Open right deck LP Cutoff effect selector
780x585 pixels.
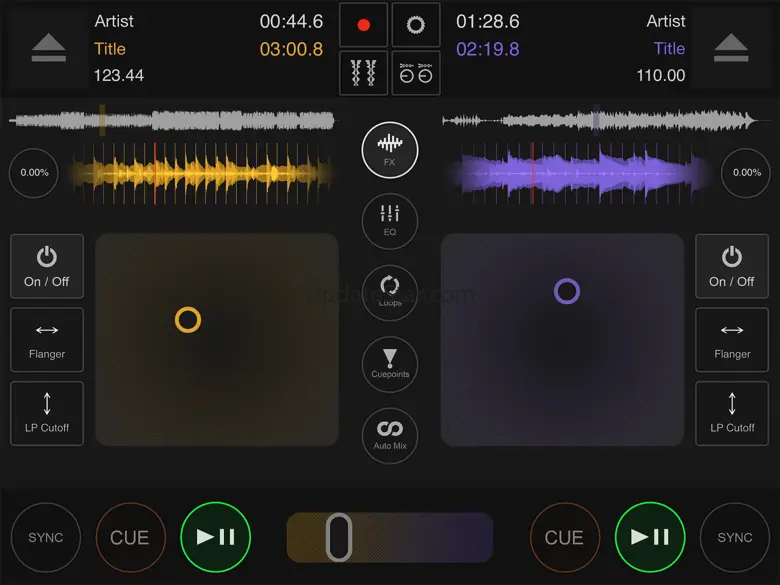732,413
